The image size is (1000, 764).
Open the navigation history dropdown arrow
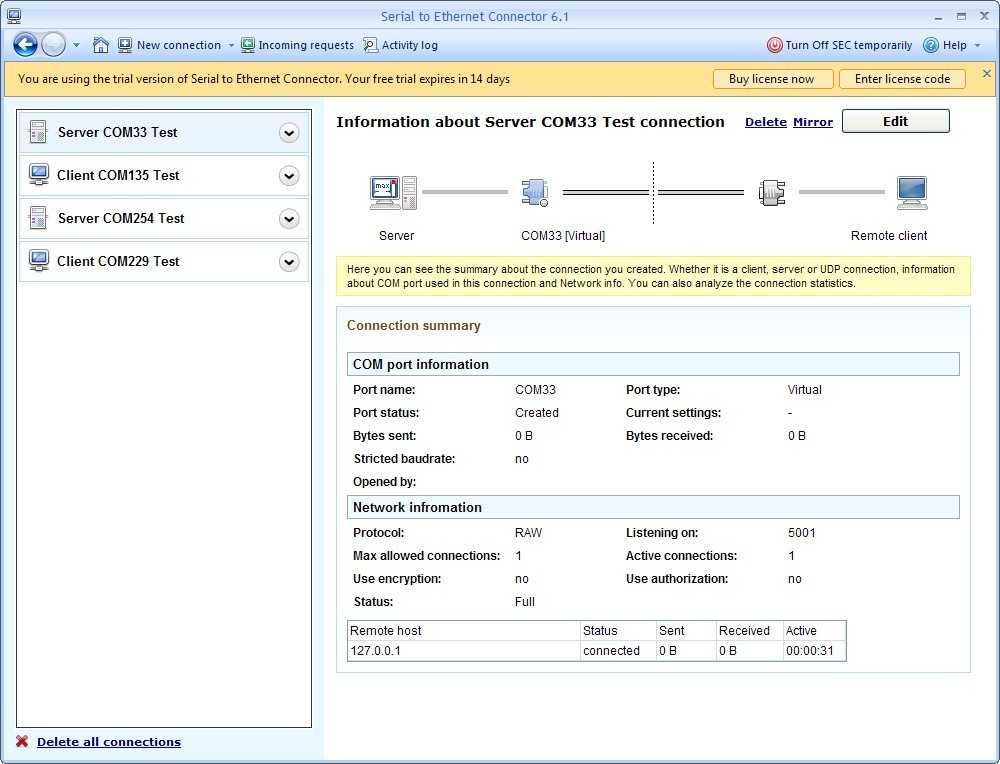[x=77, y=45]
